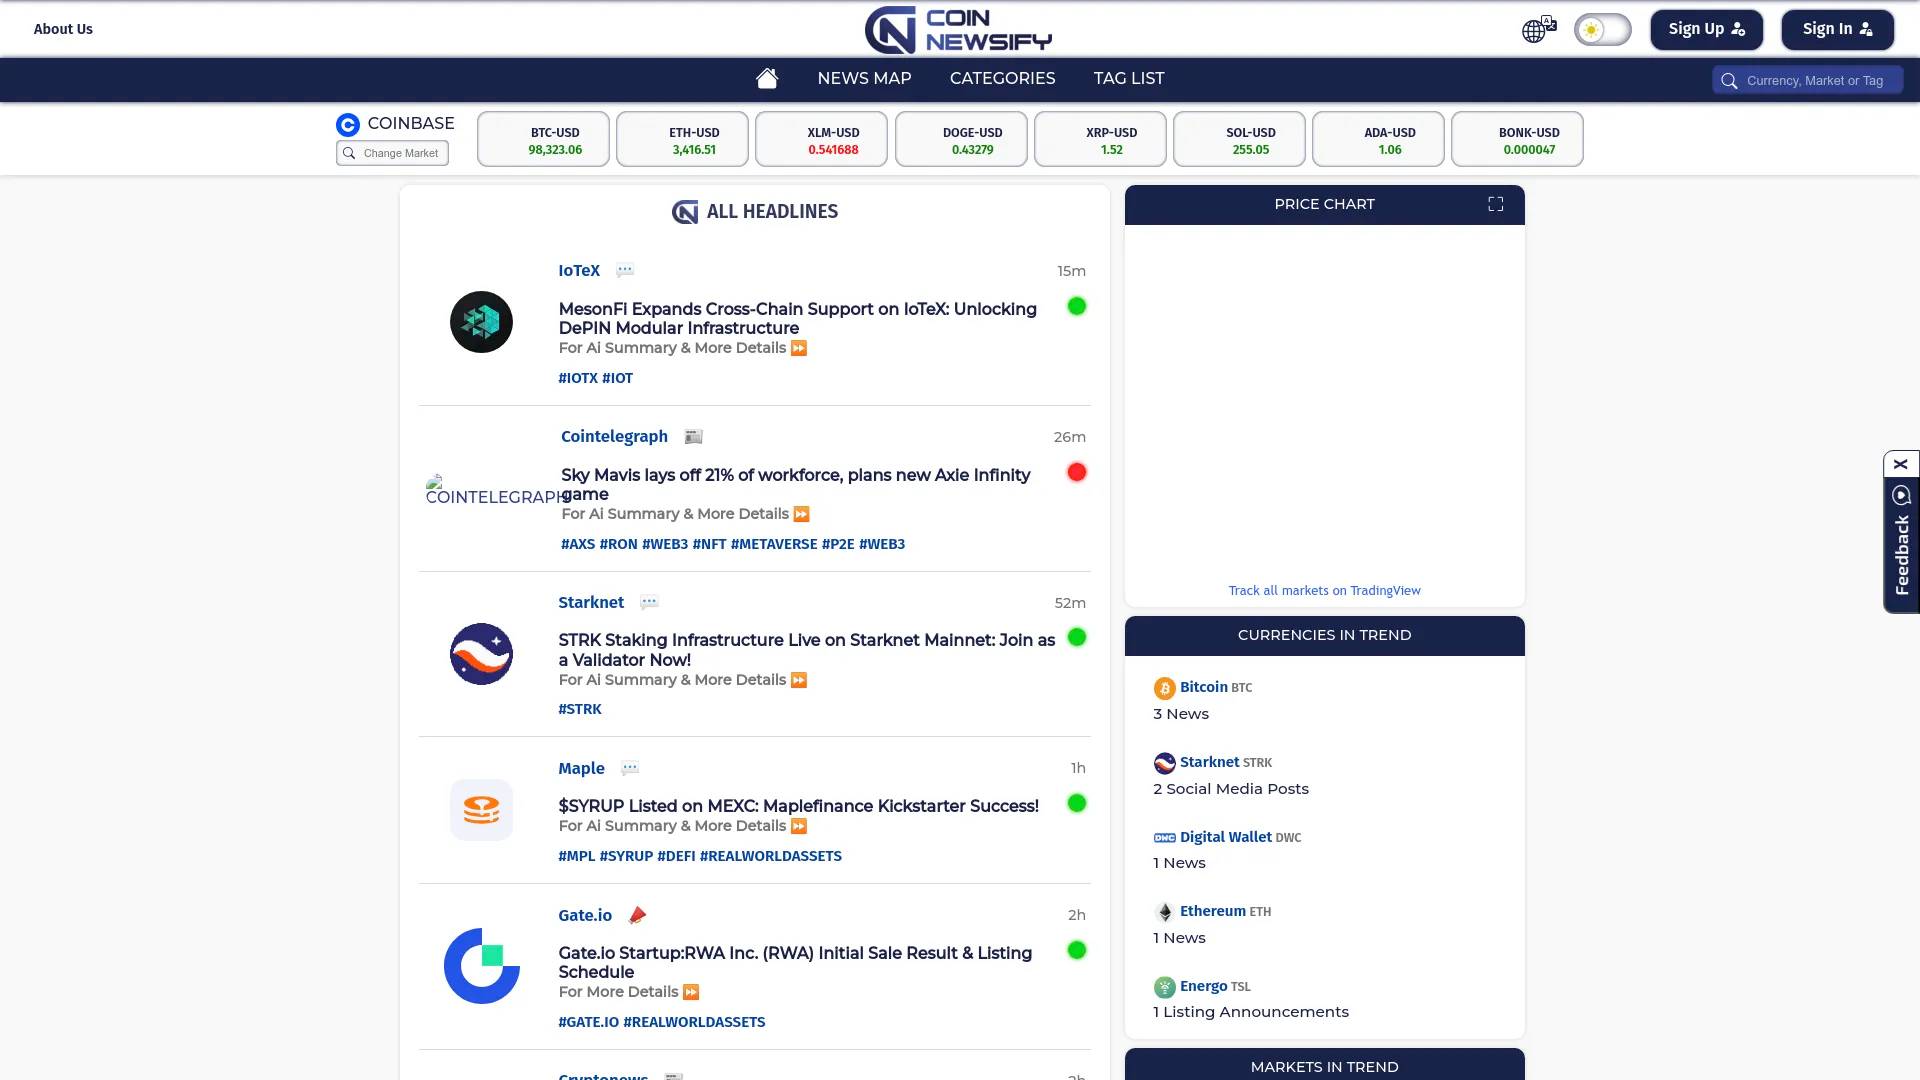This screenshot has width=1920, height=1080.
Task: Click green sentiment dot on Gate.io Startup headline
Action: pyautogui.click(x=1076, y=950)
